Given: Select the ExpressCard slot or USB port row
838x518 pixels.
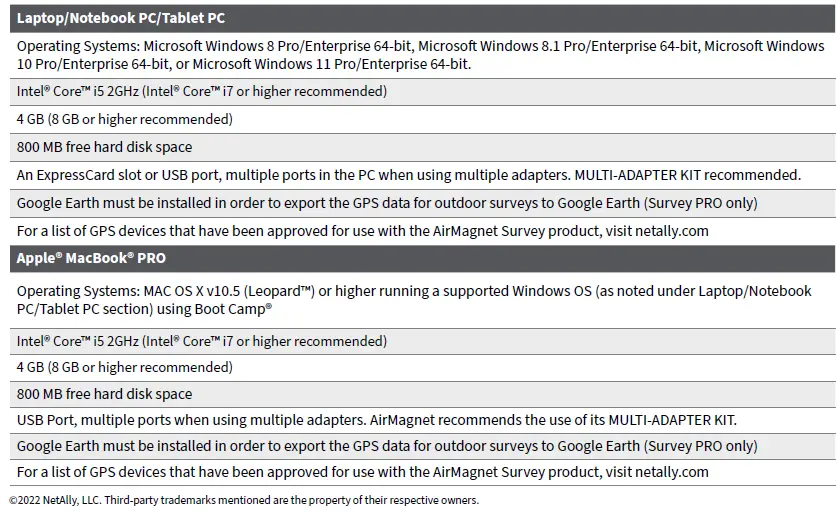Looking at the screenshot, I should click(409, 175).
